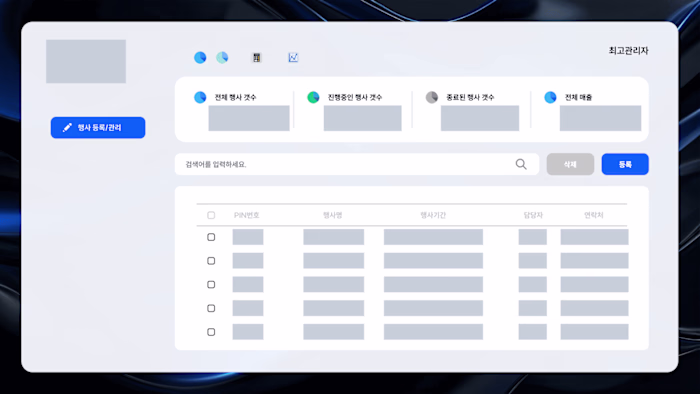700x394 pixels.
Task: Click the 연락처 column header
Action: pos(594,215)
